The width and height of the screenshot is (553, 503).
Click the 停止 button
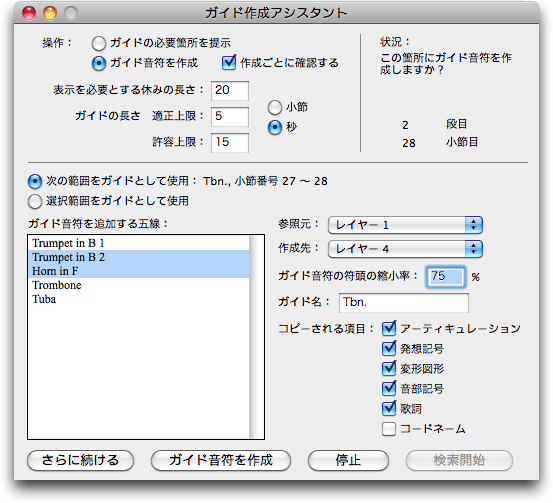click(x=348, y=460)
